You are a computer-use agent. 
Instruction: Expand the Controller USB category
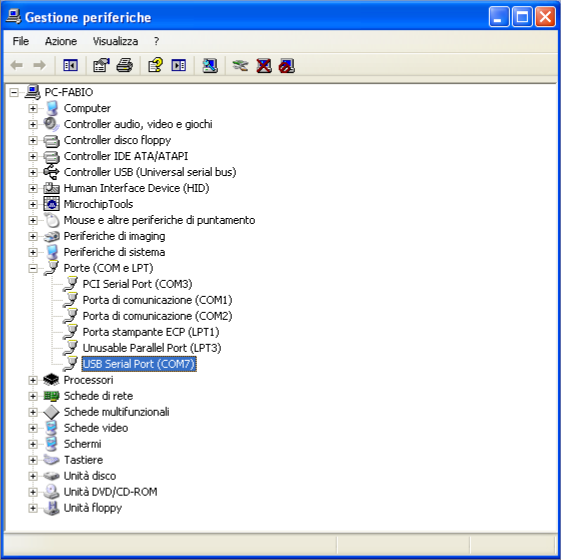coord(33,172)
